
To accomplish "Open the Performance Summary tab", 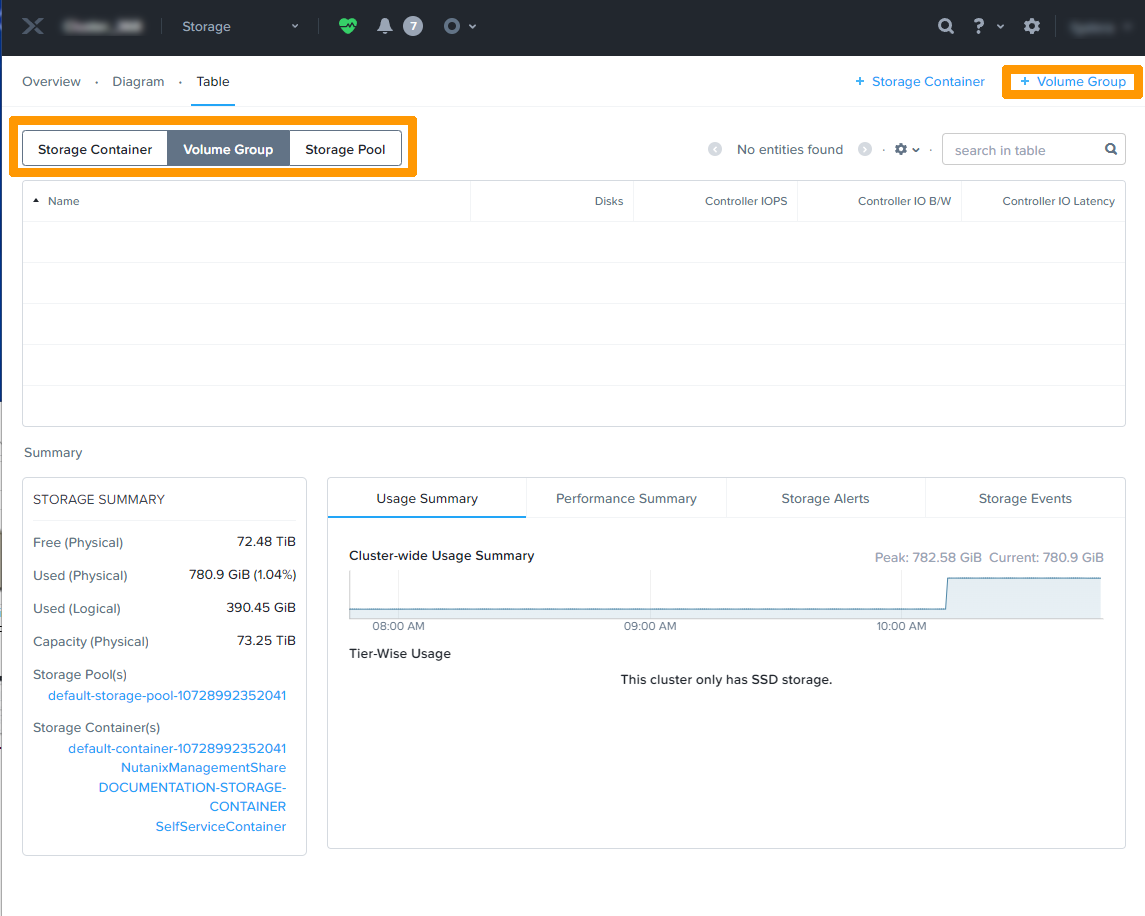I will 625,497.
